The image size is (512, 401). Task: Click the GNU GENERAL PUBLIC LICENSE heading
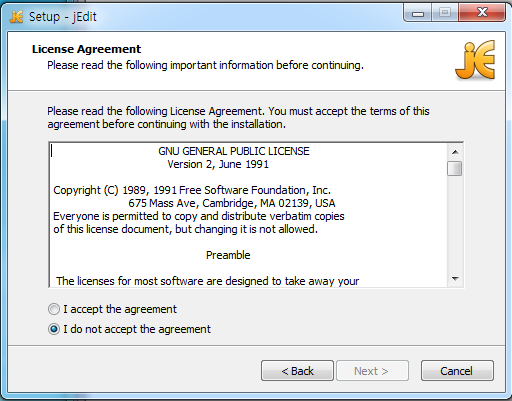coord(234,151)
